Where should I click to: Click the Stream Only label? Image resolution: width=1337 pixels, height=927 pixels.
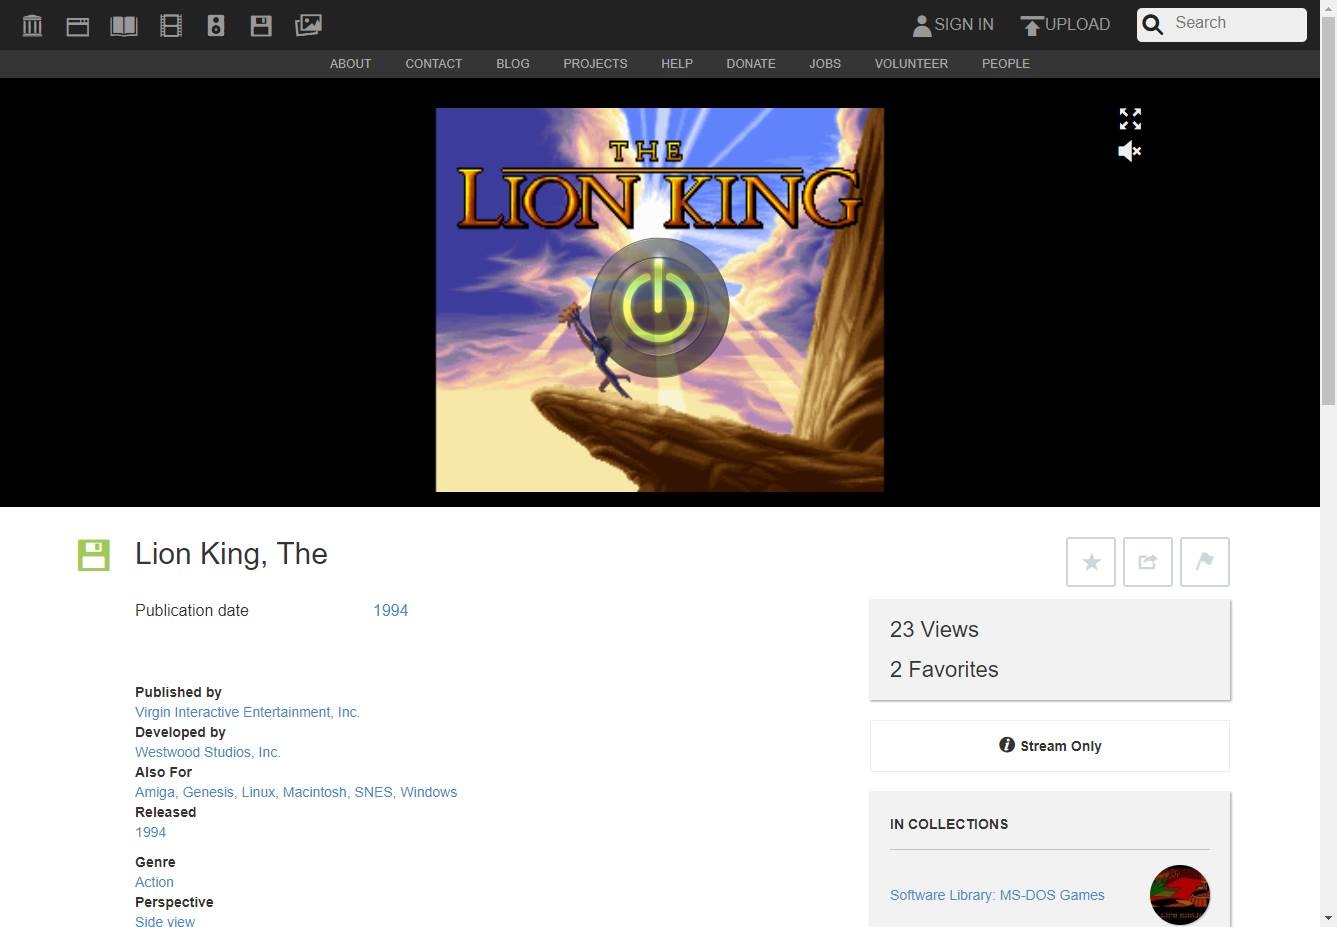(x=1061, y=746)
